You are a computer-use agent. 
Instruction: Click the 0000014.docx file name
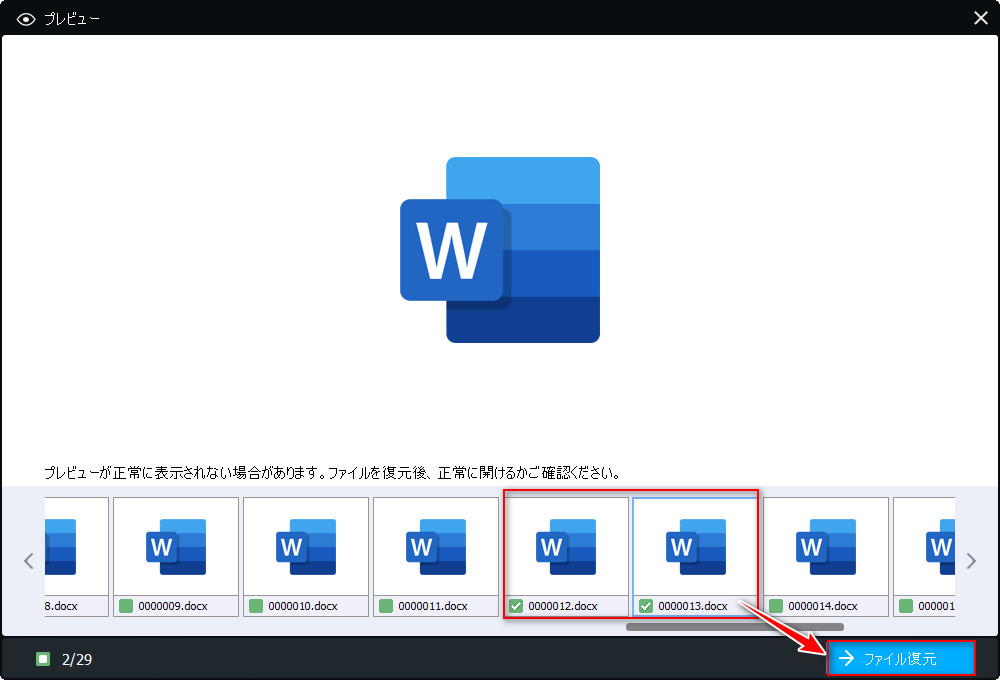click(823, 606)
